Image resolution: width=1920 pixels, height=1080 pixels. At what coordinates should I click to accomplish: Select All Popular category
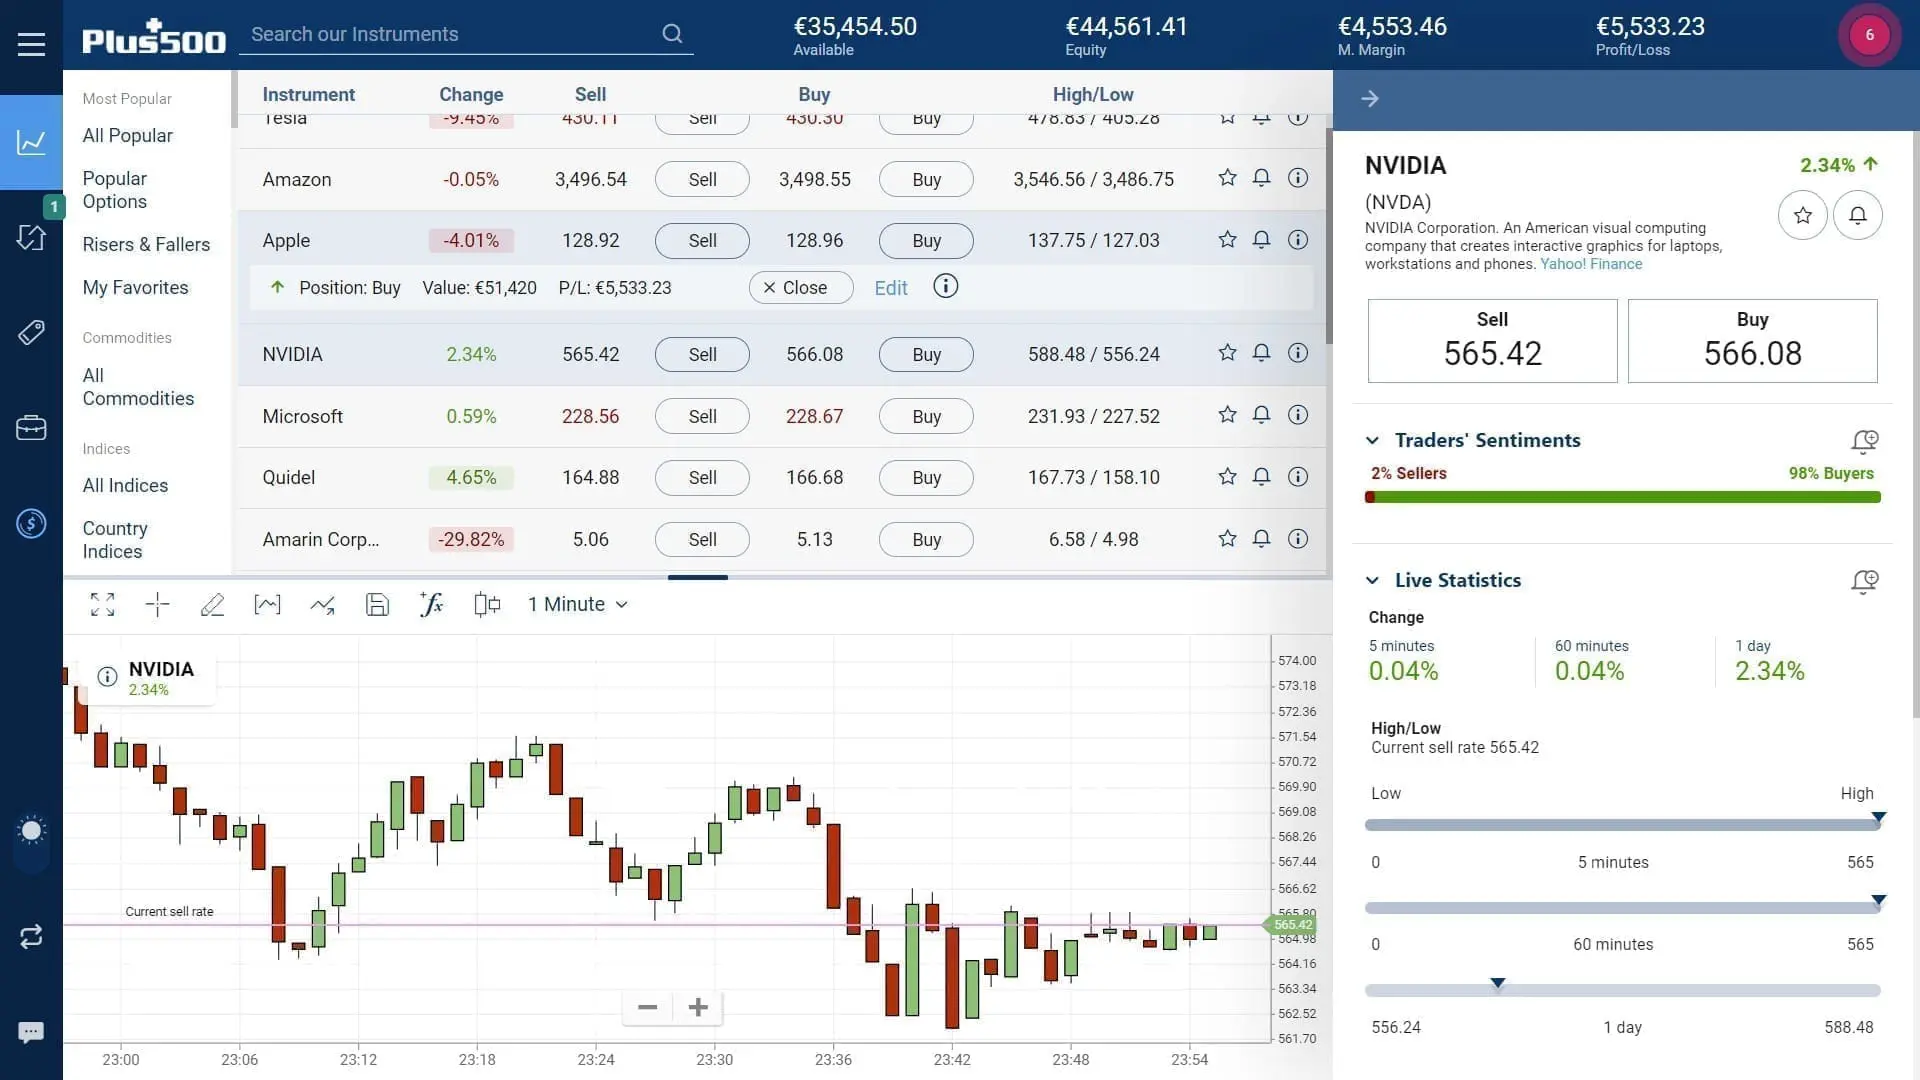tap(128, 135)
